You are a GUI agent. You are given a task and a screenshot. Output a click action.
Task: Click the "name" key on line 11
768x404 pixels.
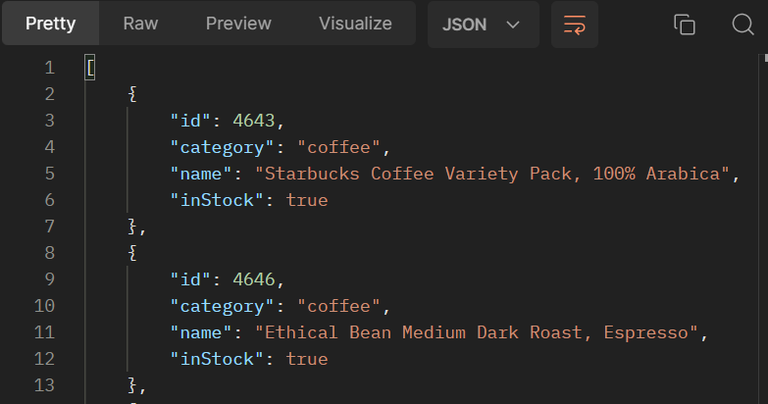[x=201, y=333]
